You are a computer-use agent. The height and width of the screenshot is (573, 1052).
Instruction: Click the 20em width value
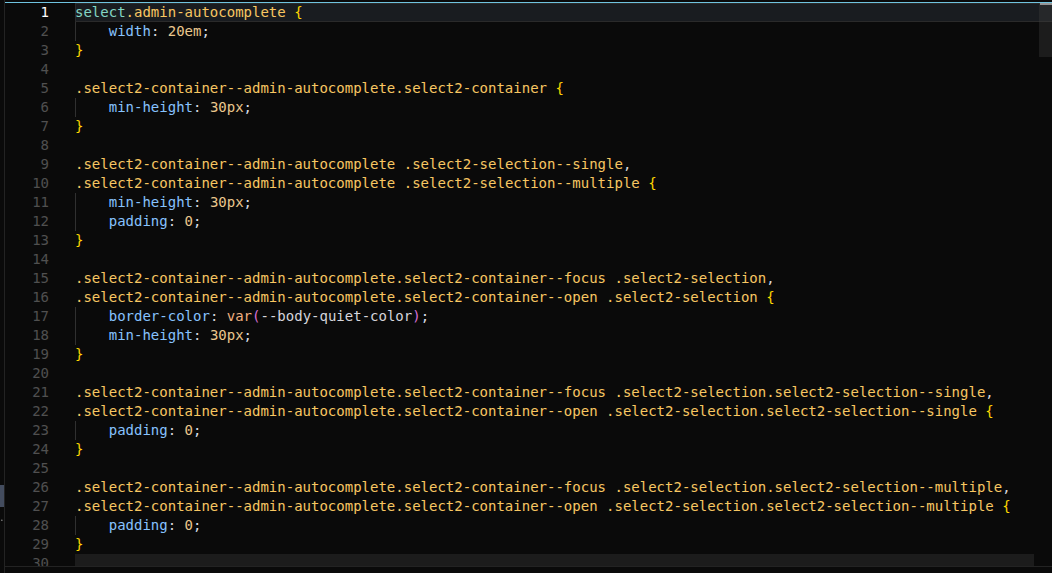[188, 31]
